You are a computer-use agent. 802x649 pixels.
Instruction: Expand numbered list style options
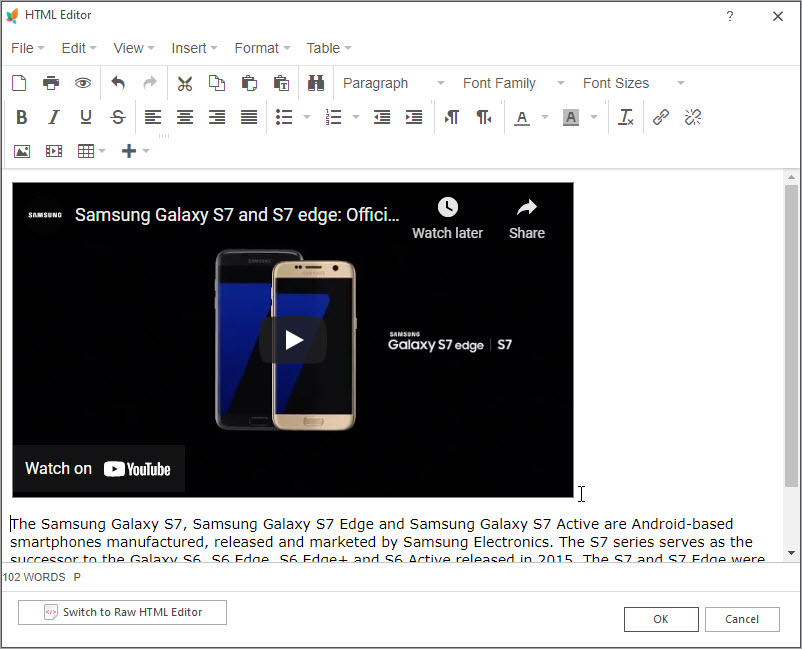(x=356, y=117)
